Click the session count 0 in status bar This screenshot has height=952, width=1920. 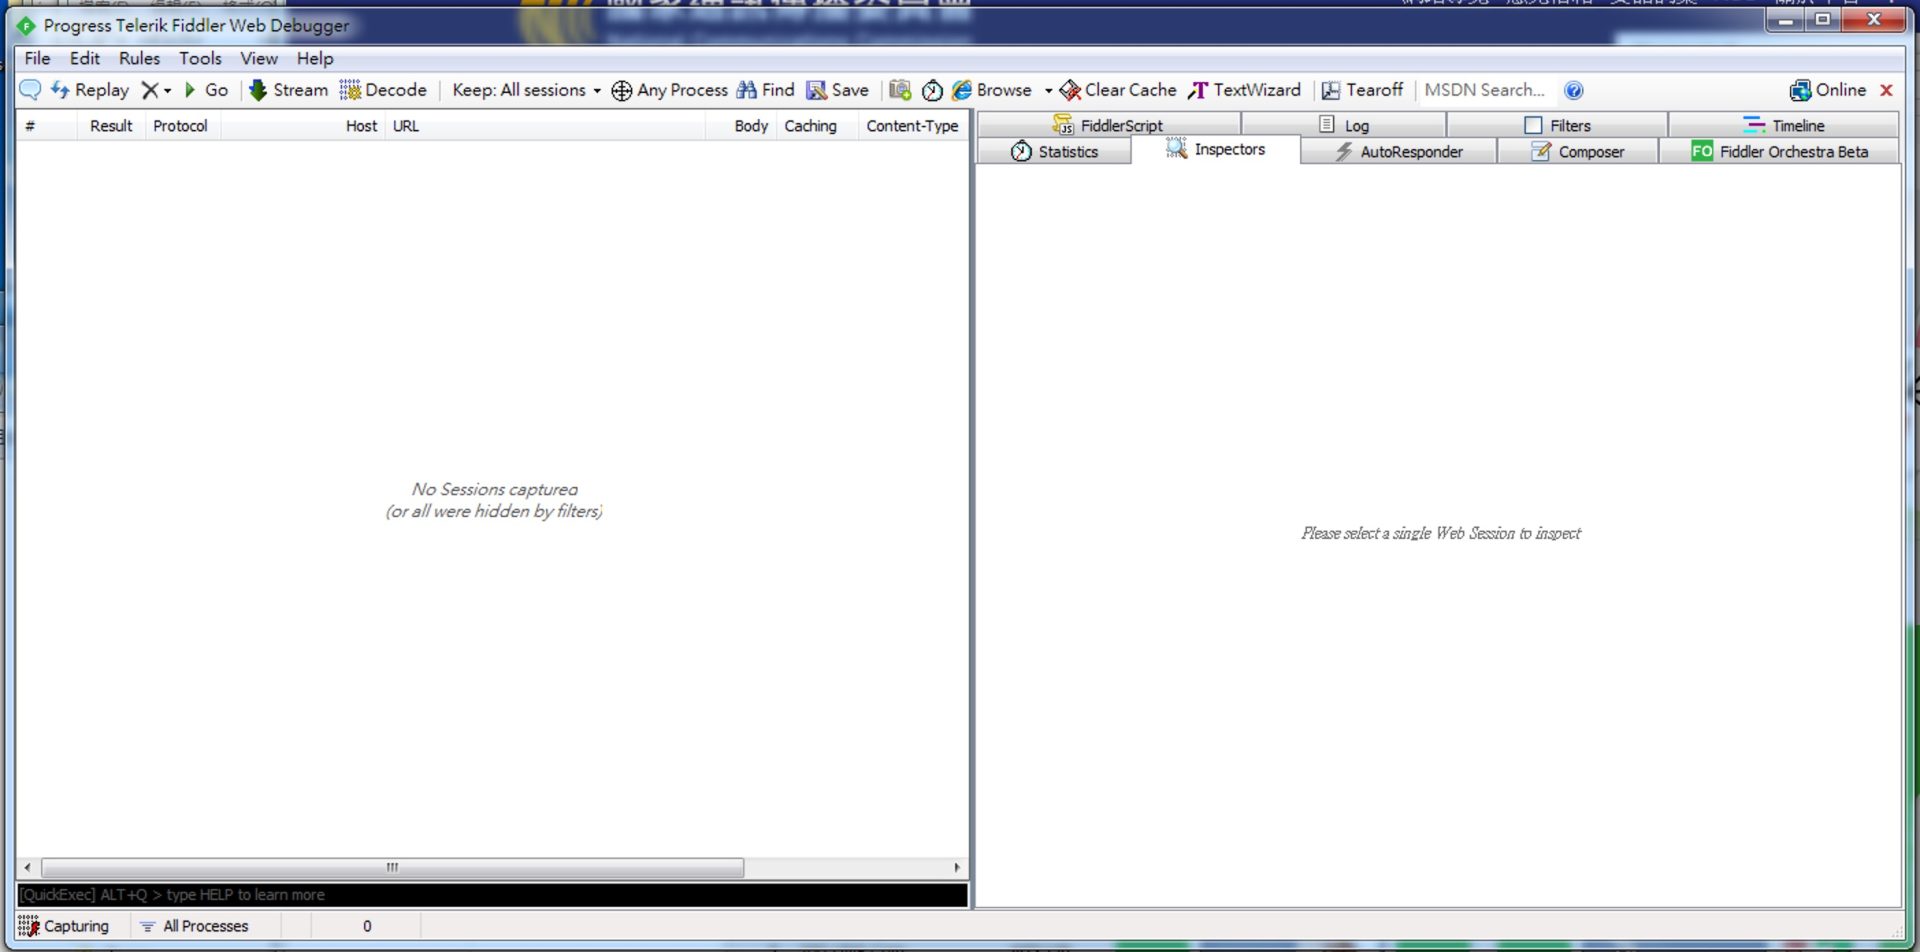[366, 926]
